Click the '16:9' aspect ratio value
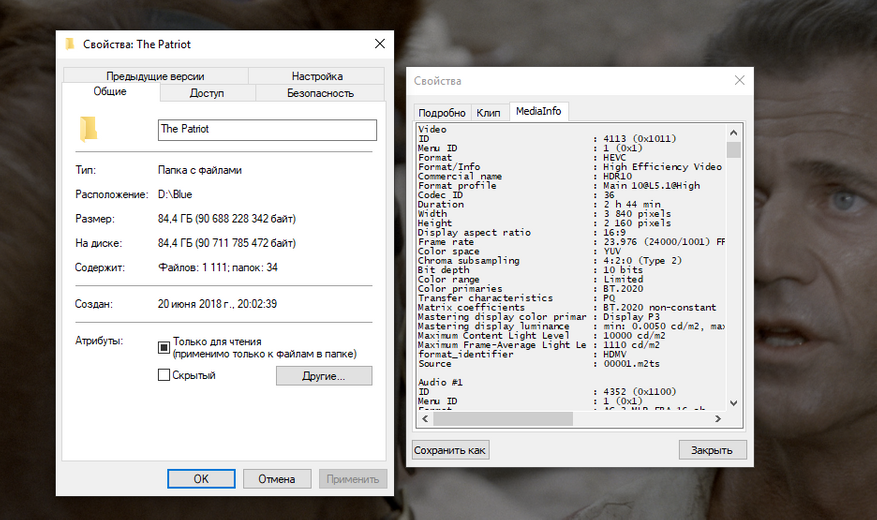The image size is (877, 520). pyautogui.click(x=614, y=233)
